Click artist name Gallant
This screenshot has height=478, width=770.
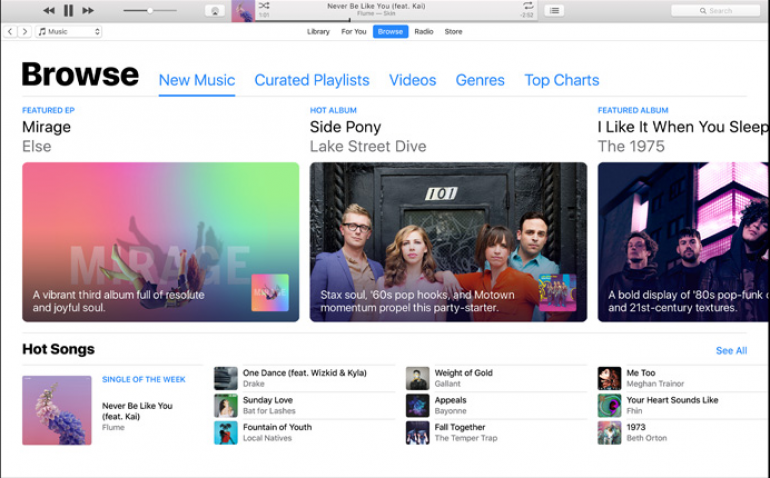click(447, 384)
